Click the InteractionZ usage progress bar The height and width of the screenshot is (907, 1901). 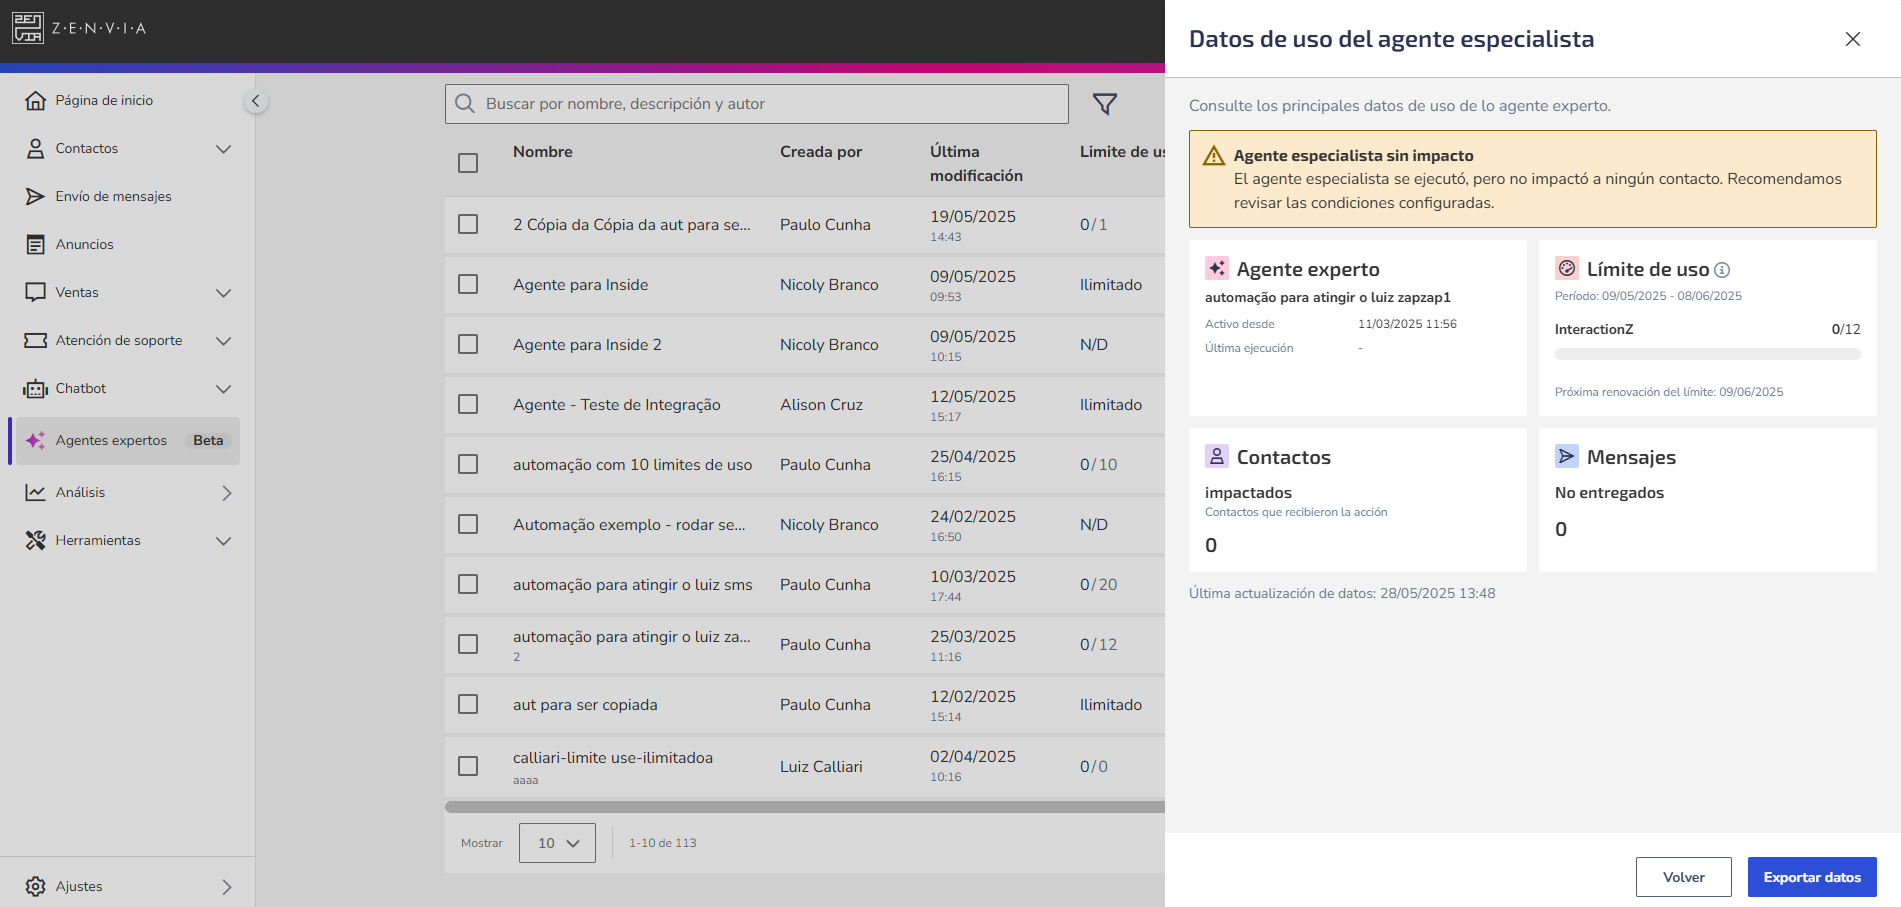(1707, 354)
